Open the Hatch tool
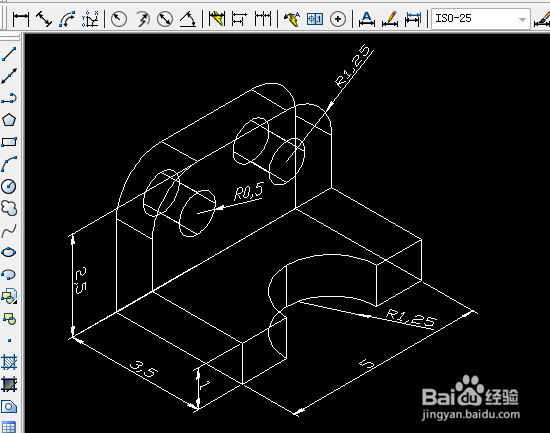This screenshot has width=550, height=433. (9, 362)
